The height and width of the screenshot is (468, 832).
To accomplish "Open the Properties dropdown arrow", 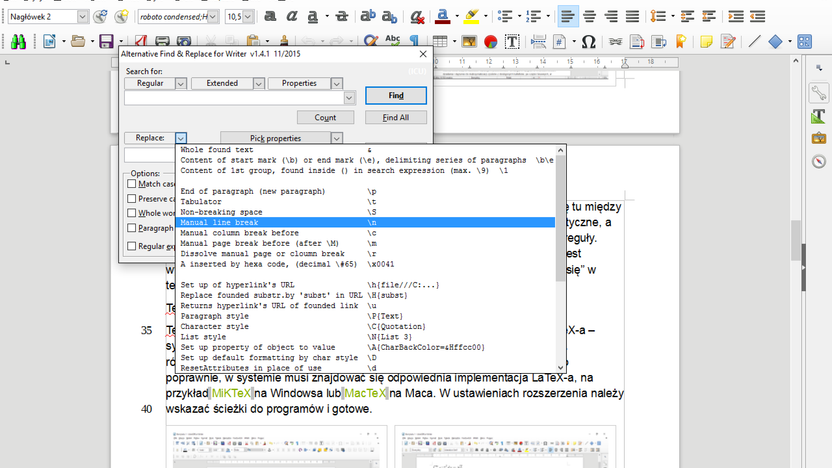I will coord(336,83).
